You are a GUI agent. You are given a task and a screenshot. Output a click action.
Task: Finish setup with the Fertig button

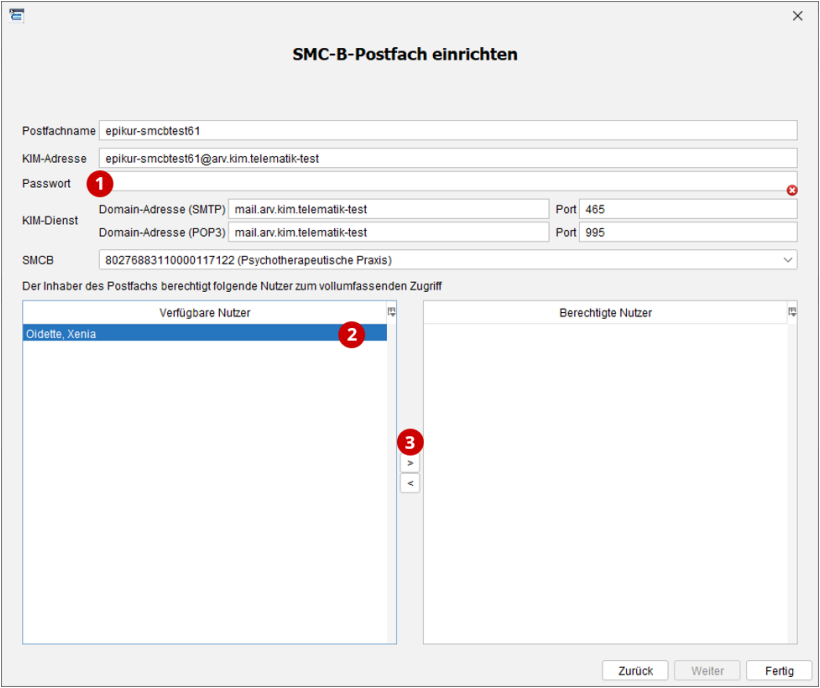779,671
